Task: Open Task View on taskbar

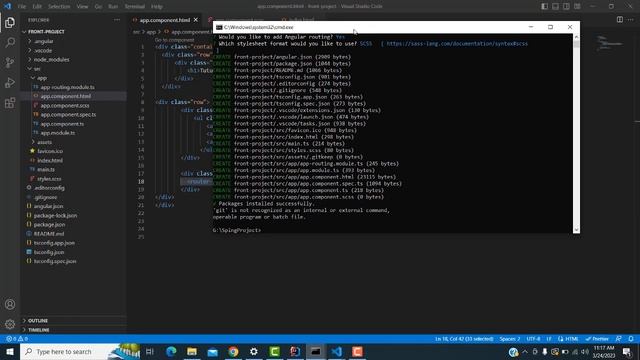Action: [150, 351]
